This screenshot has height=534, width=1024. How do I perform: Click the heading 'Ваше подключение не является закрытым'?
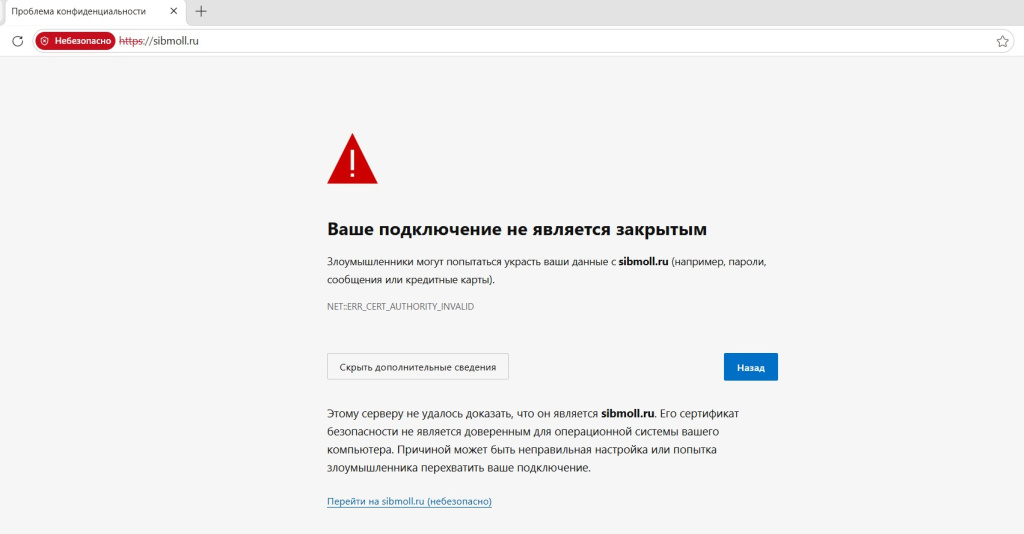(x=517, y=229)
